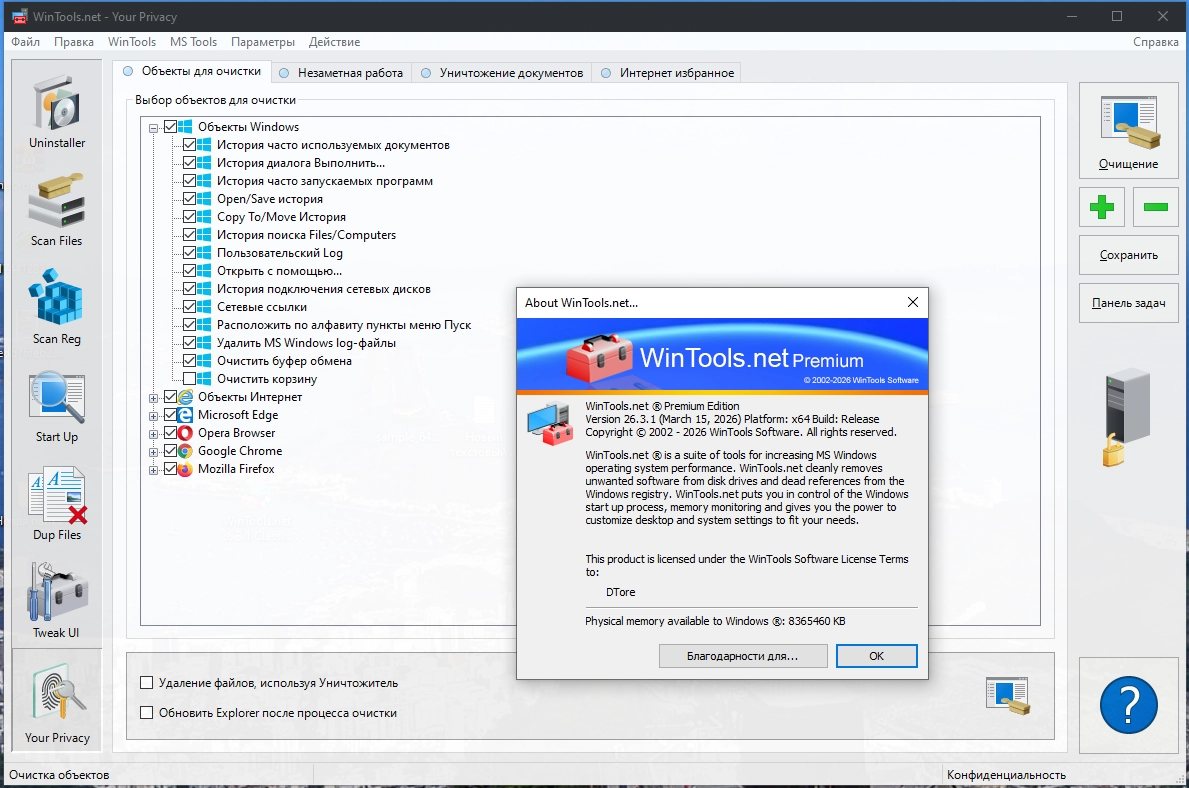Toggle Open/Save история checkbox
The height and width of the screenshot is (788, 1189).
click(190, 199)
